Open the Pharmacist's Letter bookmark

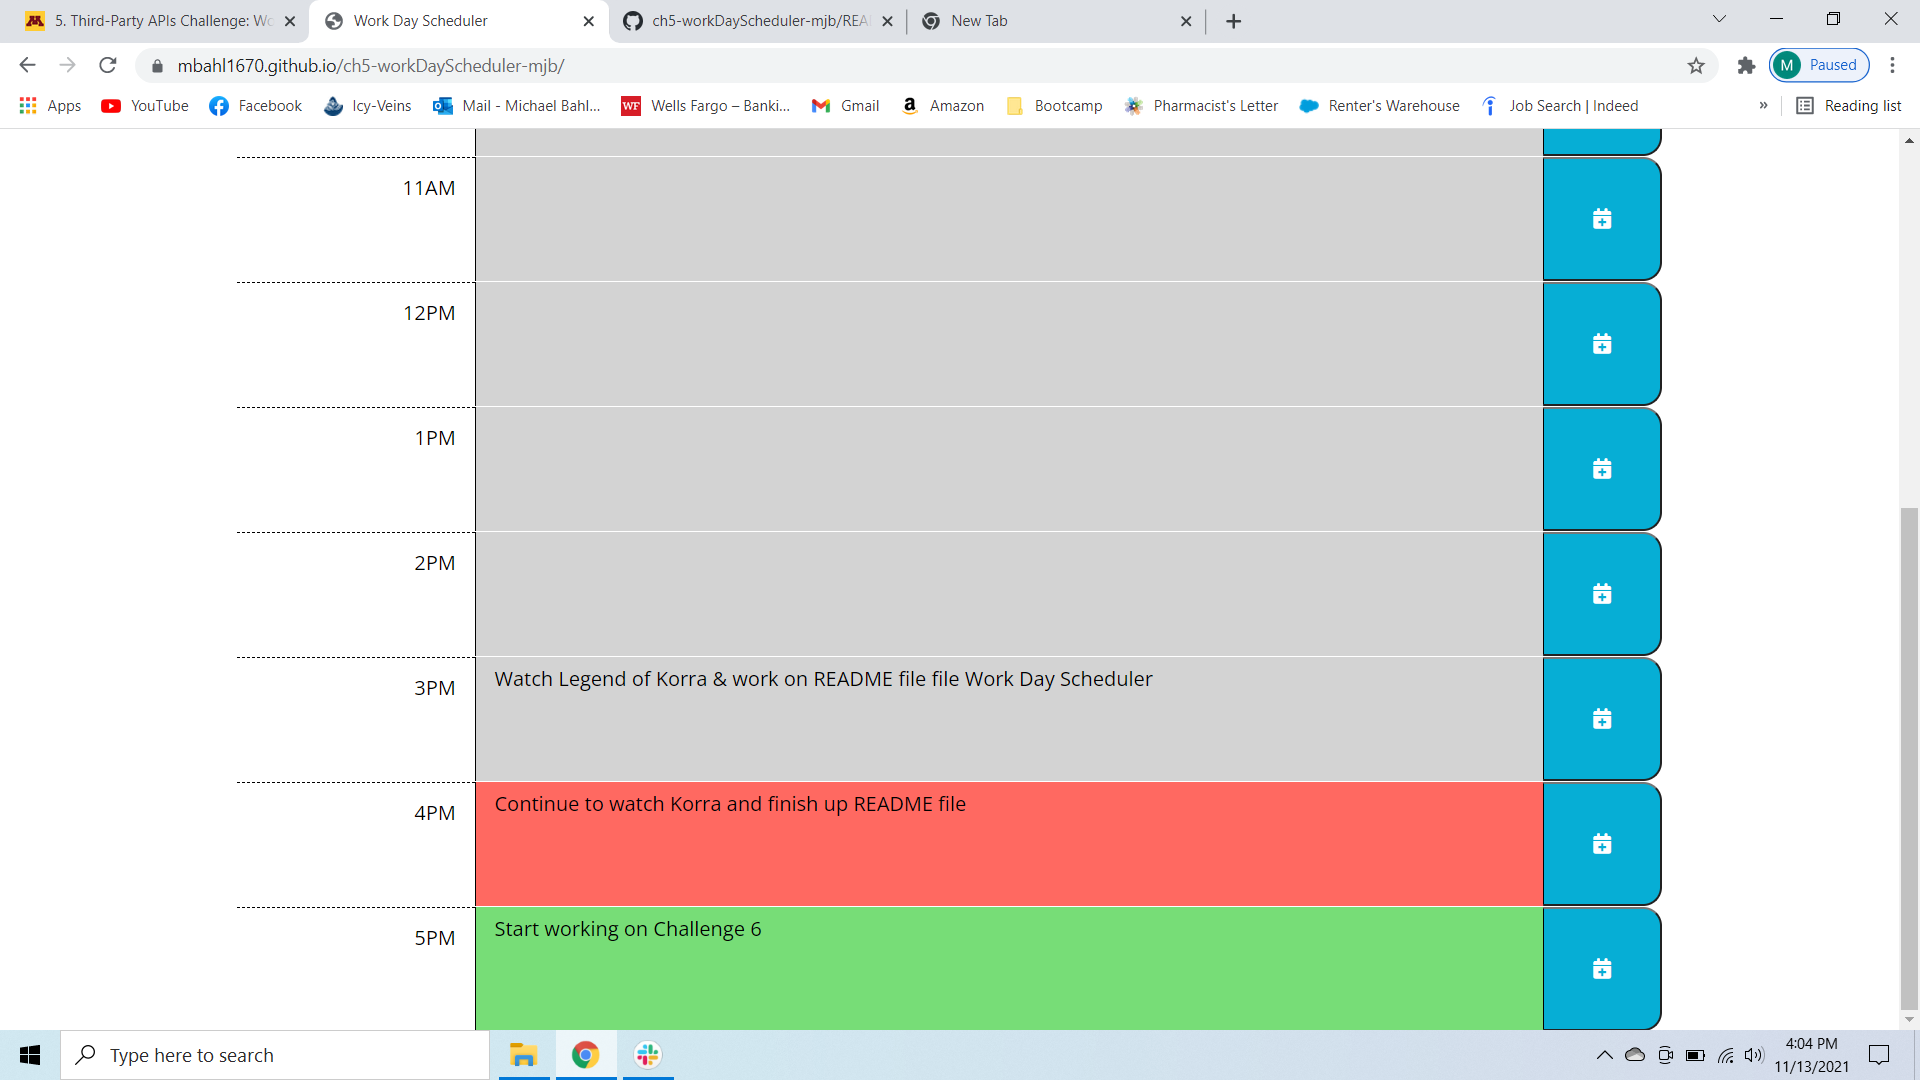[1201, 106]
